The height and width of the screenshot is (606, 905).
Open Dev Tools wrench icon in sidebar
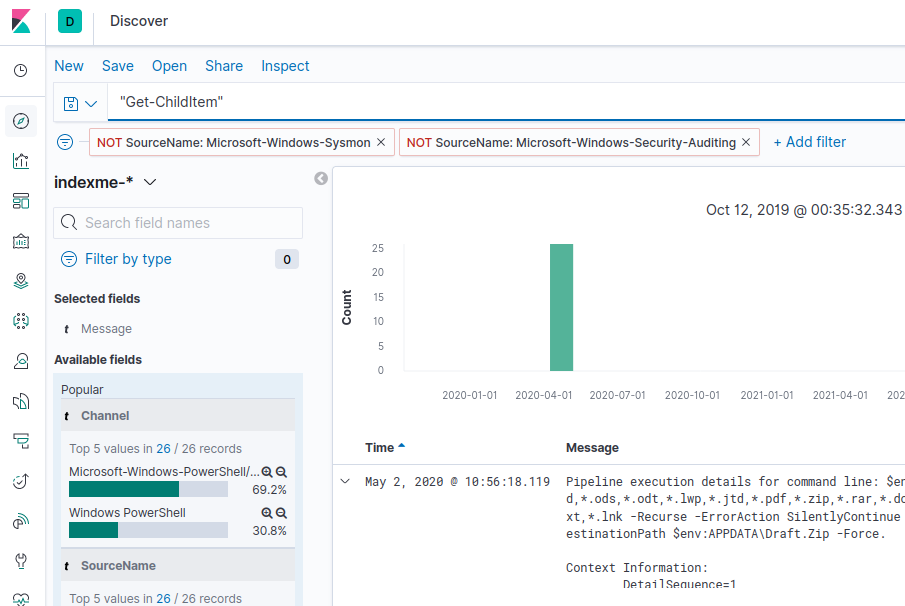pos(21,561)
